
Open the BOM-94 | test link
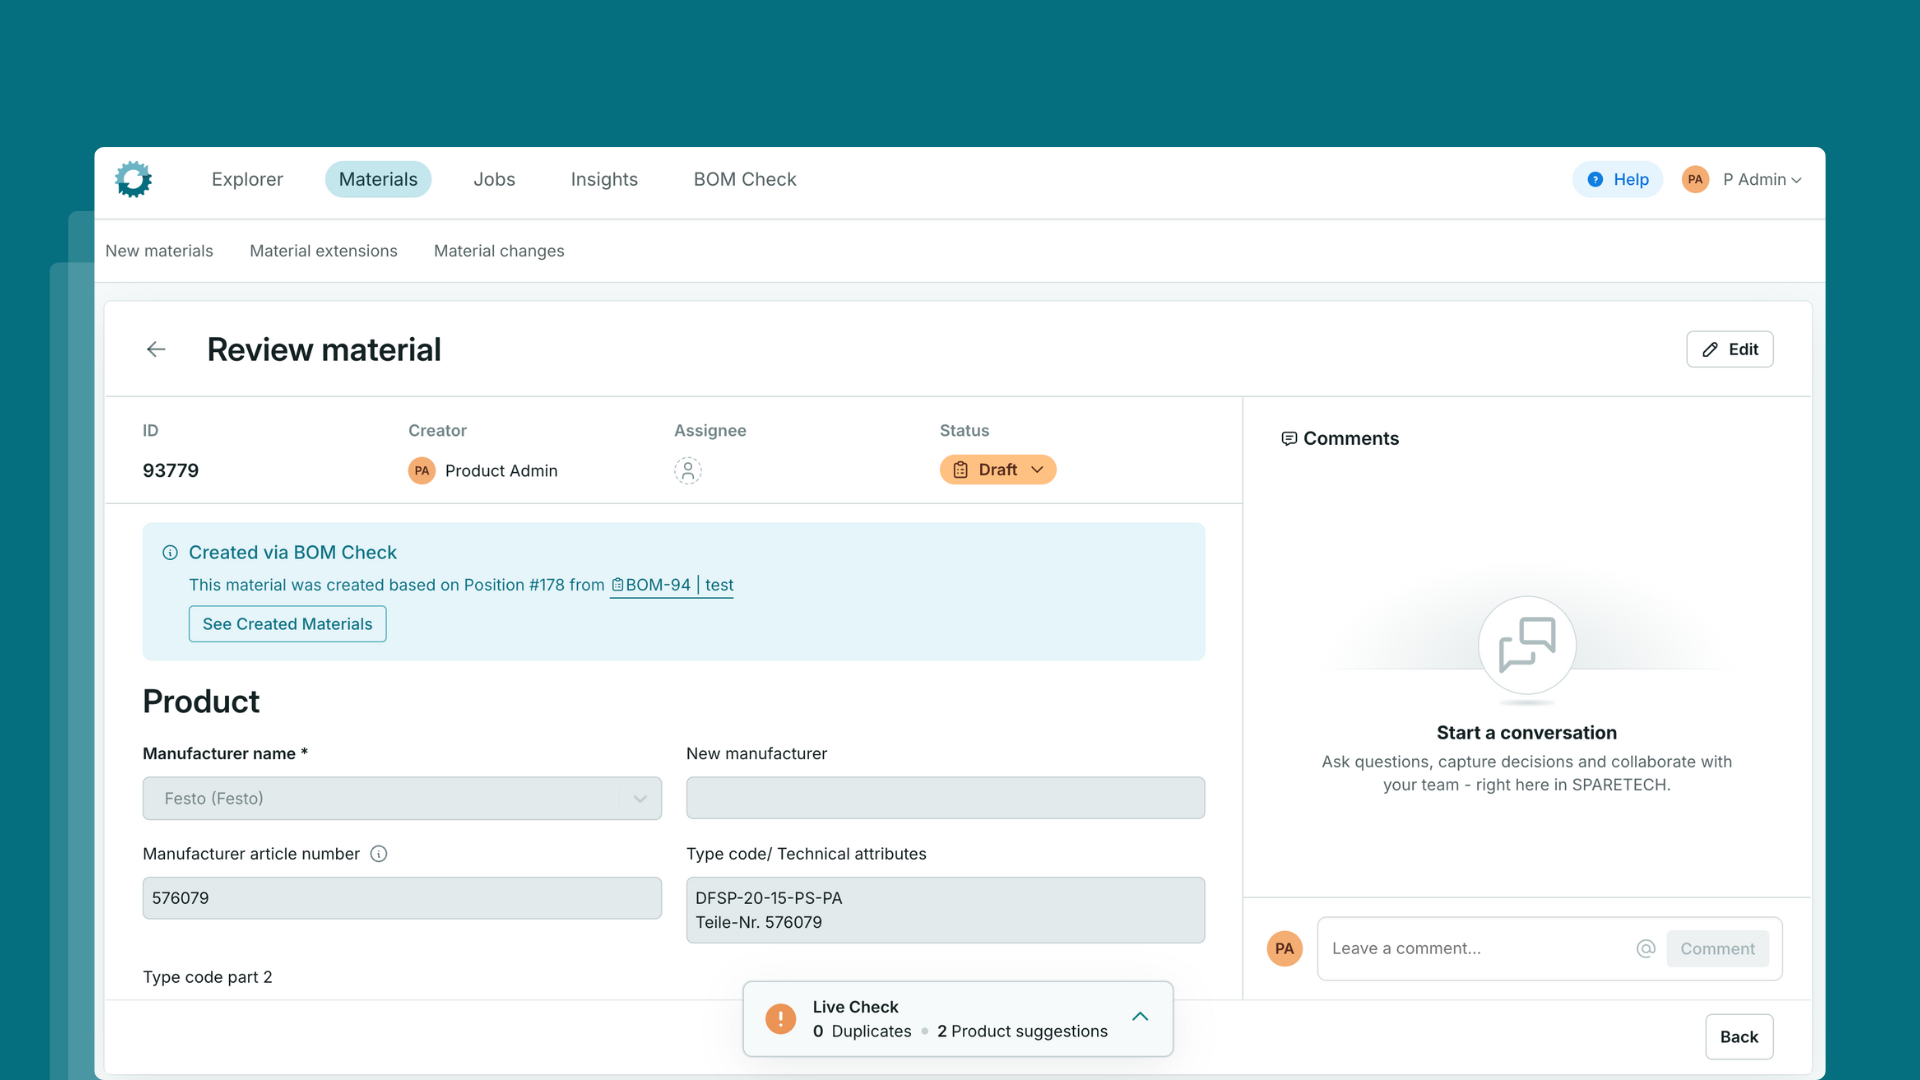click(672, 585)
